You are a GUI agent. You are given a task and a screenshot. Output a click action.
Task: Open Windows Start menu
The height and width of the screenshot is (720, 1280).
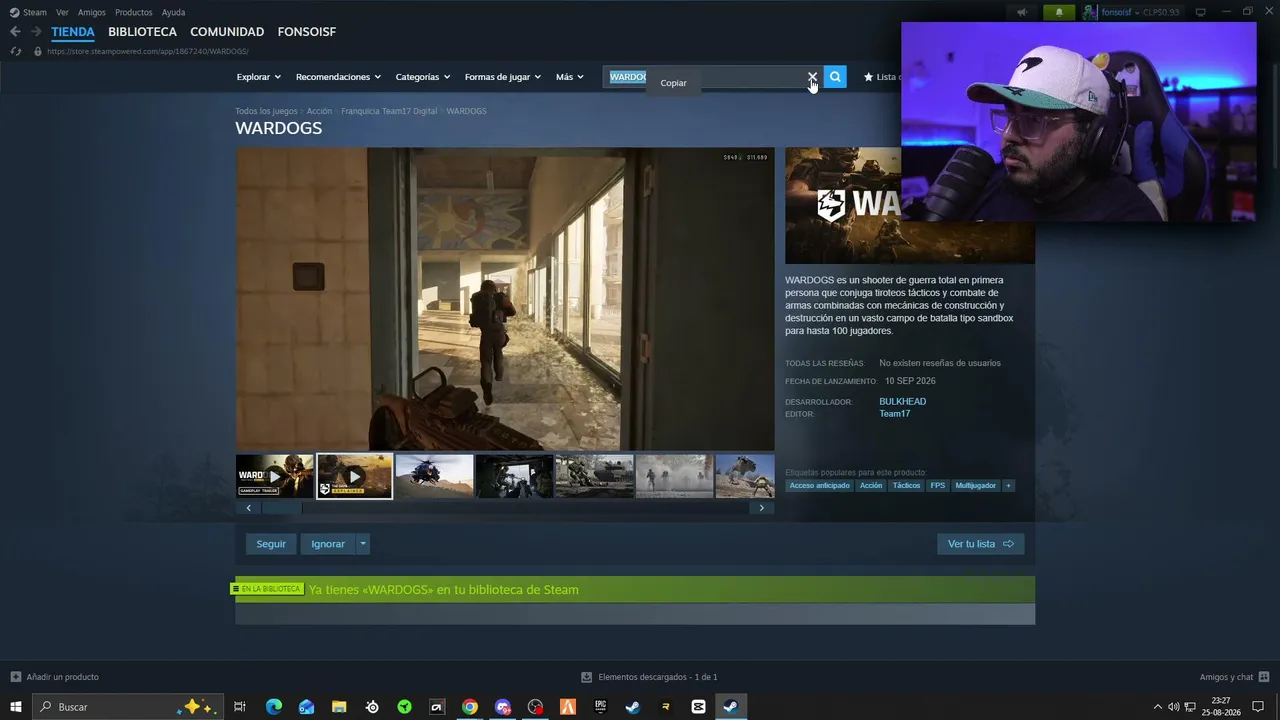tap(16, 707)
